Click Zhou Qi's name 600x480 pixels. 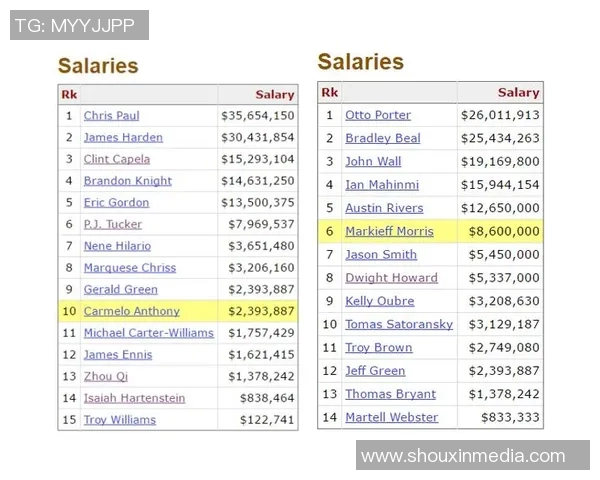106,376
